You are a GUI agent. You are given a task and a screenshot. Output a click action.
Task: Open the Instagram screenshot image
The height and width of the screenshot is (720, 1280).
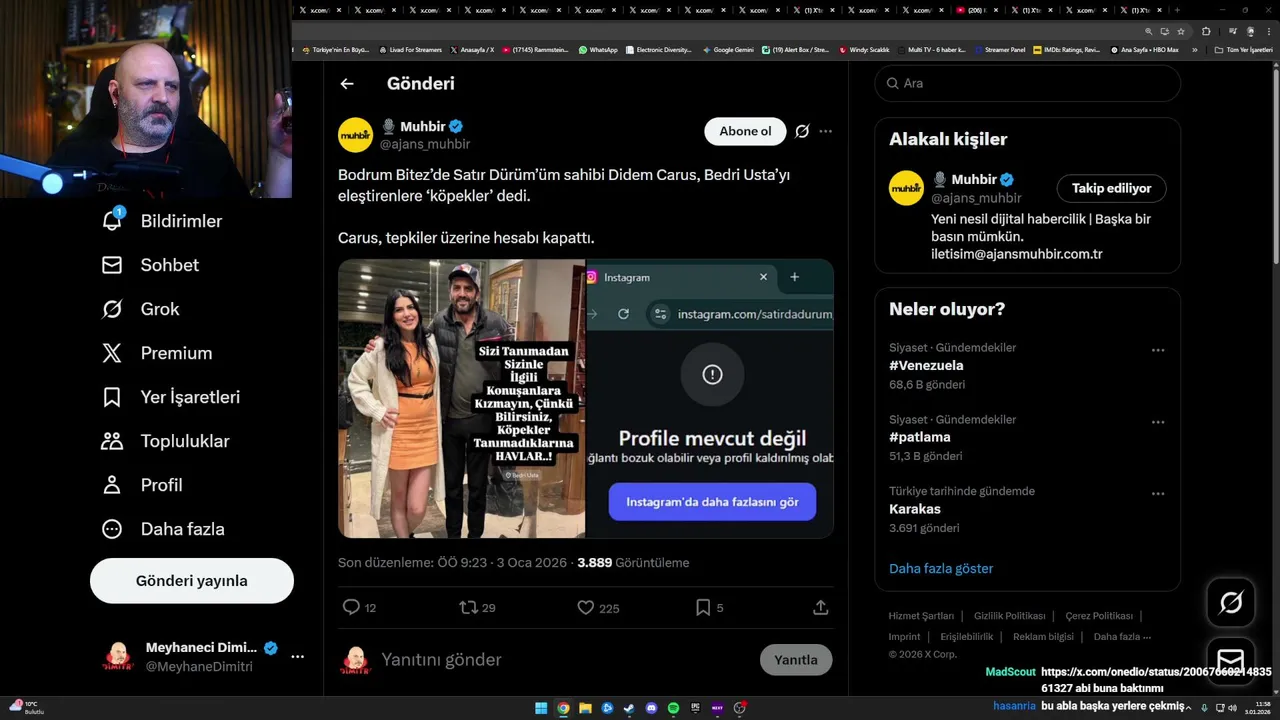pyautogui.click(x=710, y=399)
